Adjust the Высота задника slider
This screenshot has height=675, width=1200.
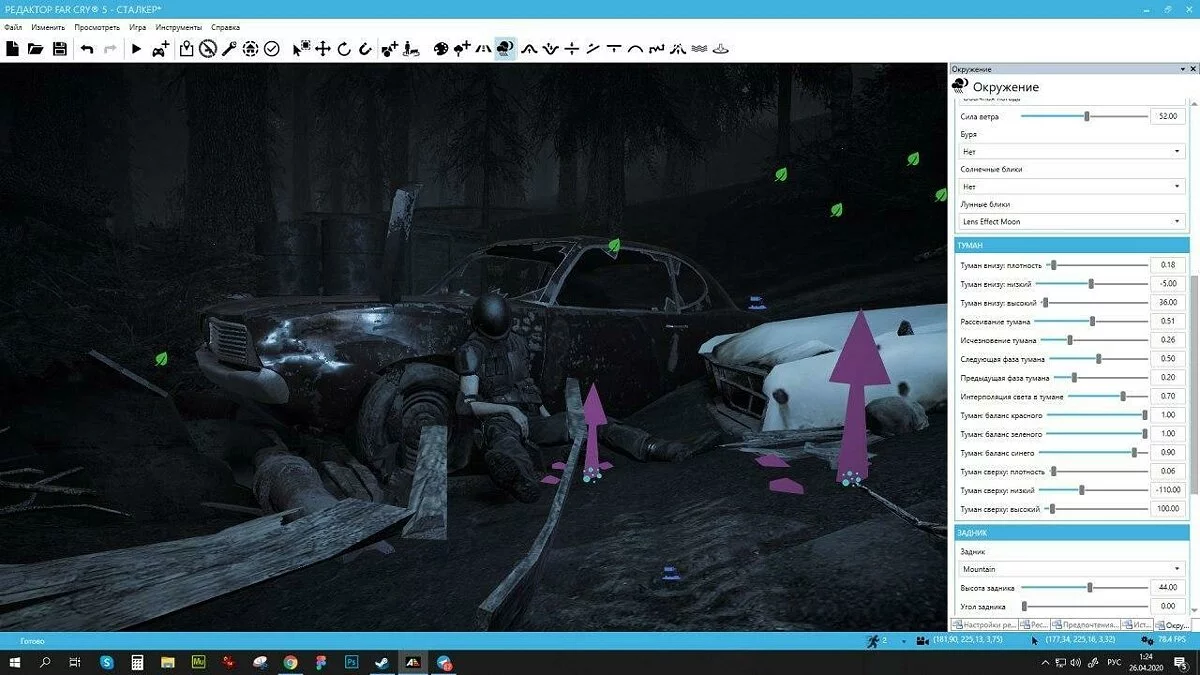pyautogui.click(x=1084, y=588)
